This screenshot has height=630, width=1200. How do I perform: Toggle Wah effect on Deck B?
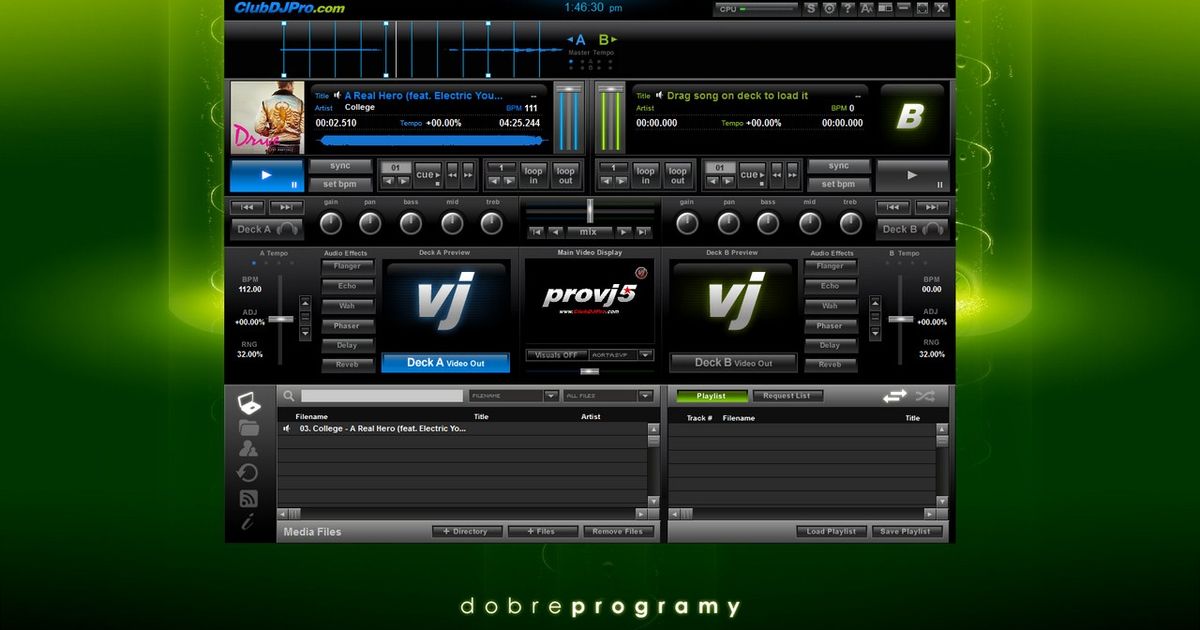coord(830,306)
